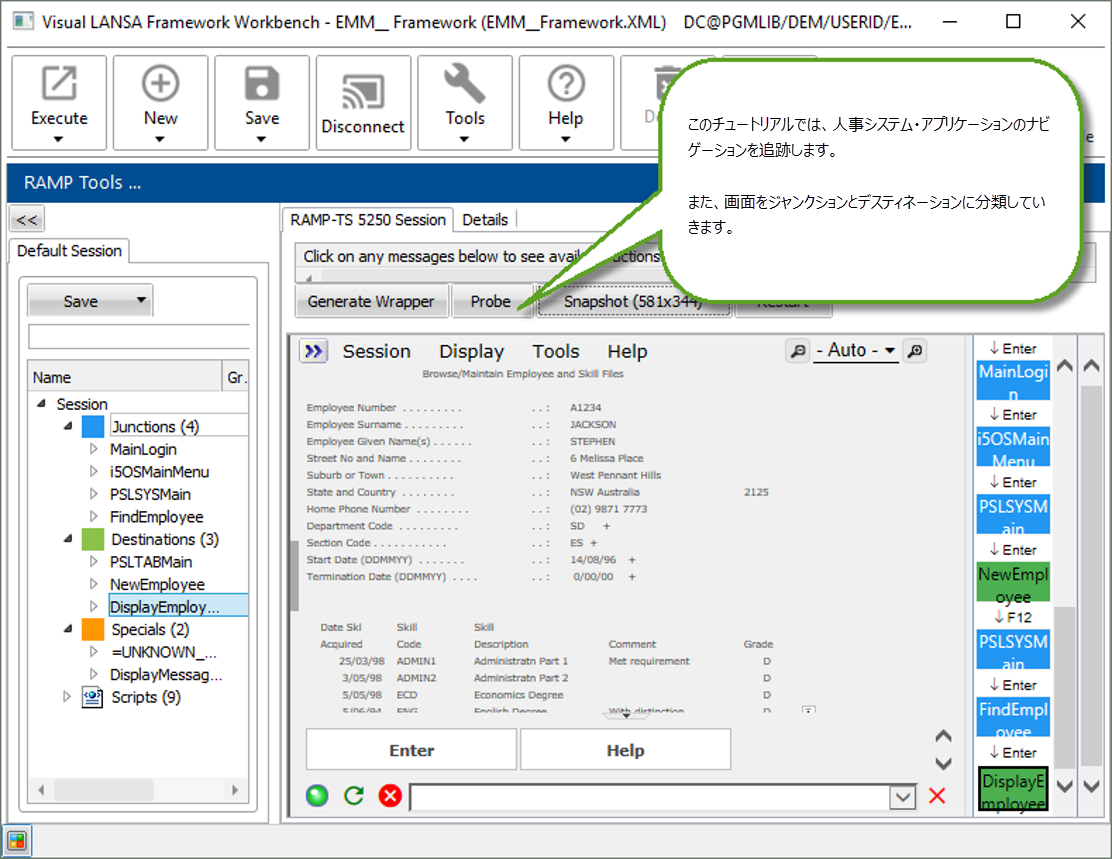
Task: Select the DisplayEmploy... tree item
Action: coord(177,606)
